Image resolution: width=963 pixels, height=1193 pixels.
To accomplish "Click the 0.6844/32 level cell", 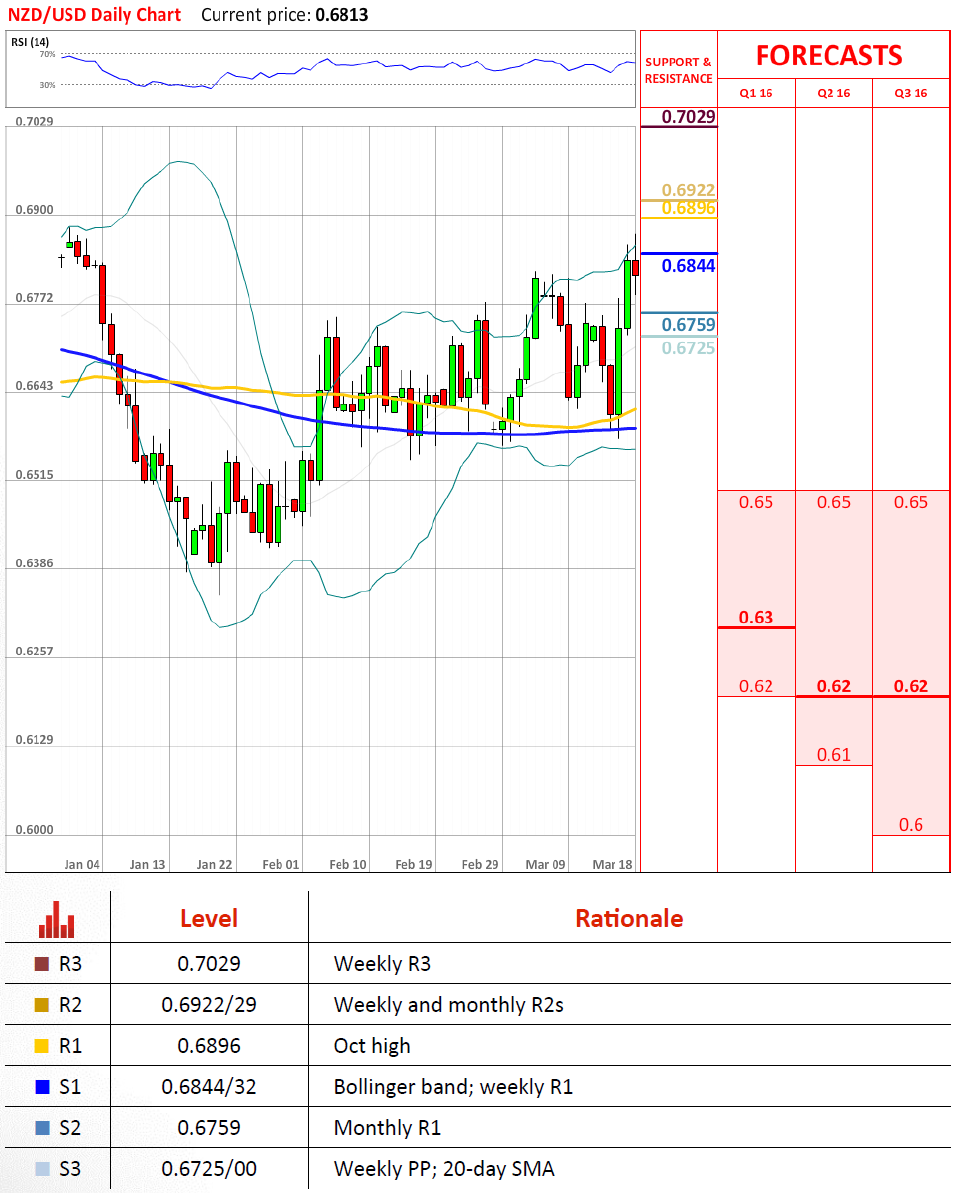I will click(209, 1087).
